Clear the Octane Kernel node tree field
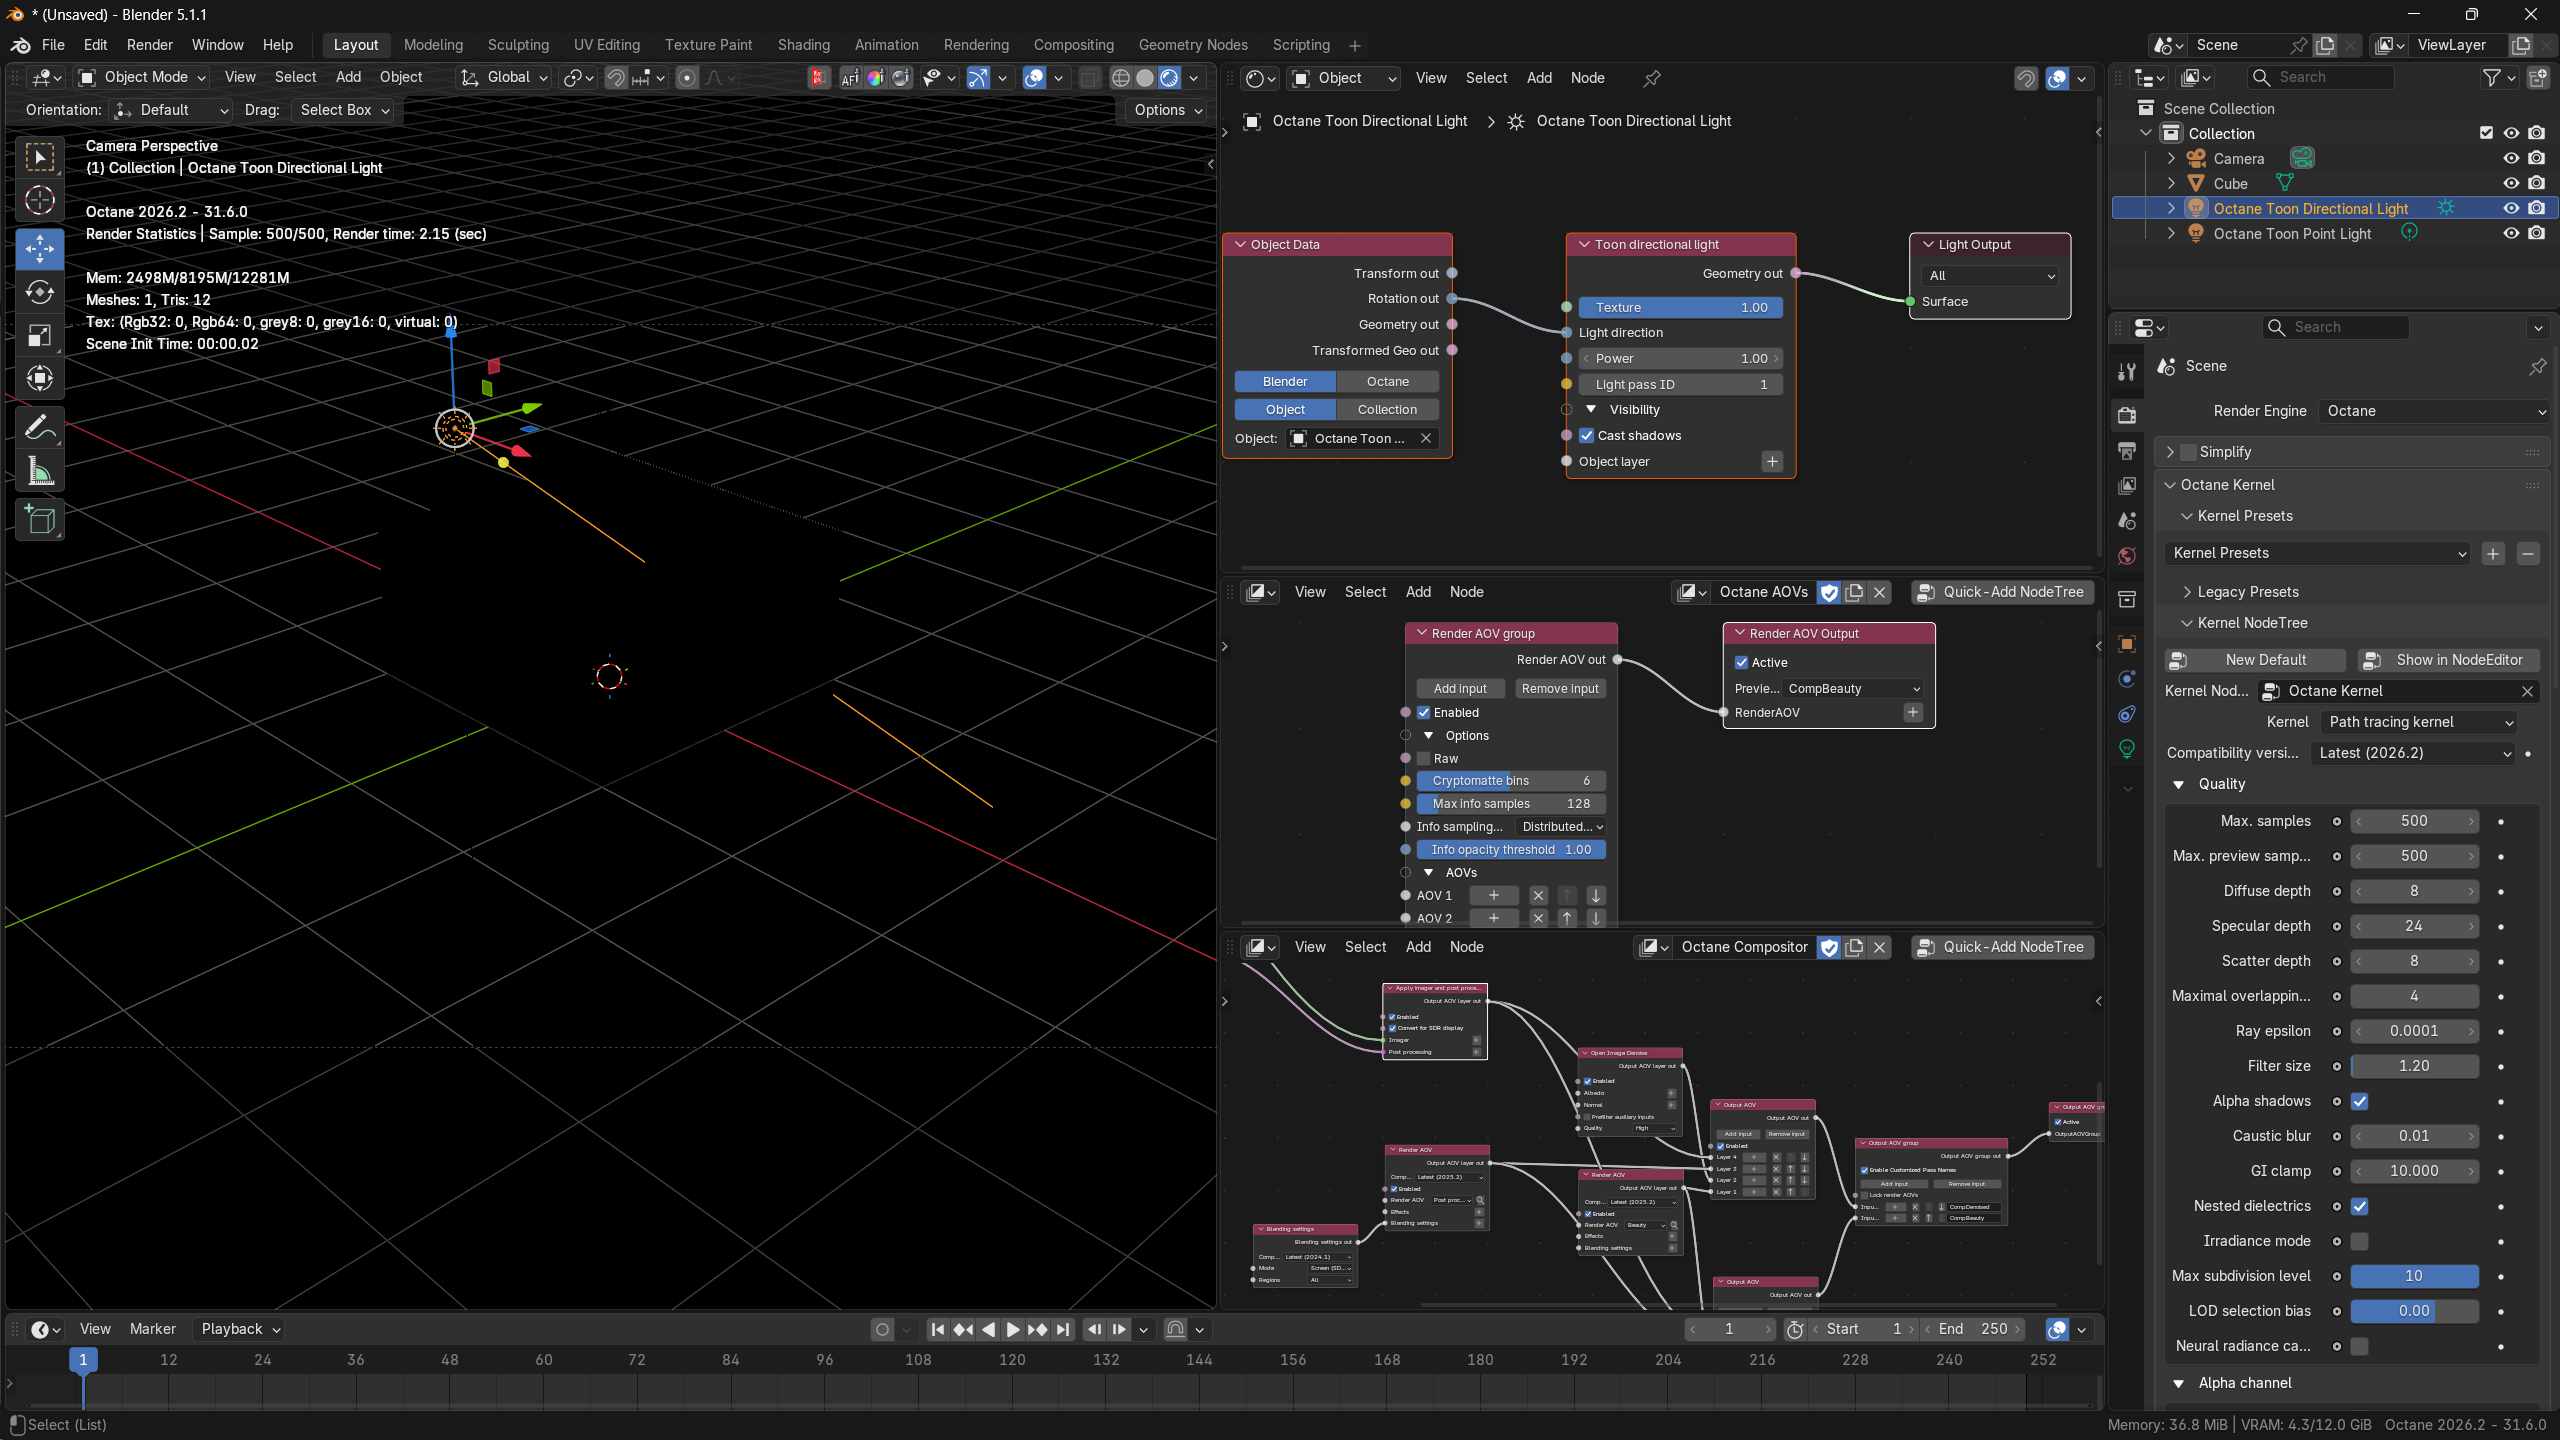This screenshot has height=1440, width=2560. [x=2527, y=691]
